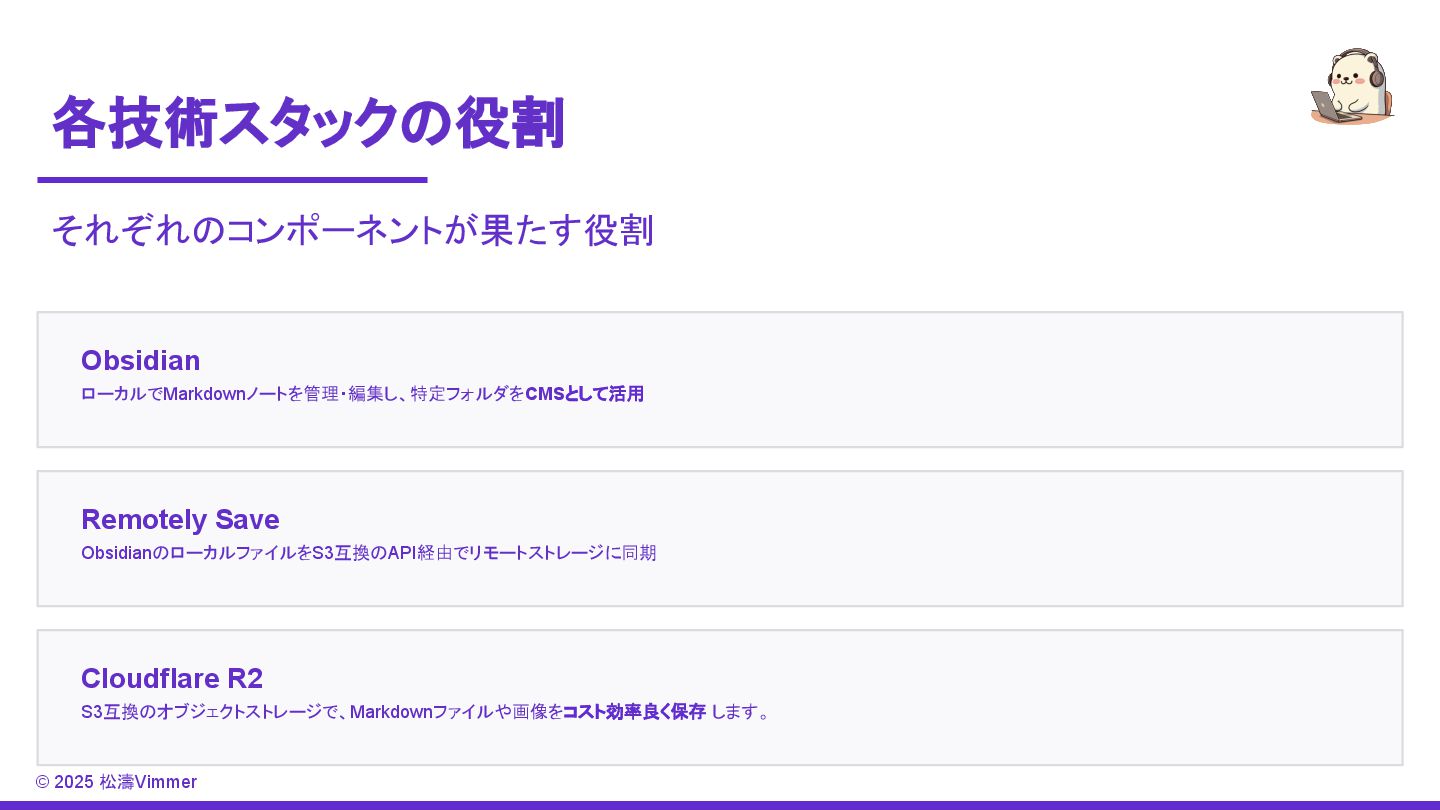Click the Cloudflare R2 description with コスト効率良く保存
Viewport: 1440px width, 810px height.
426,712
